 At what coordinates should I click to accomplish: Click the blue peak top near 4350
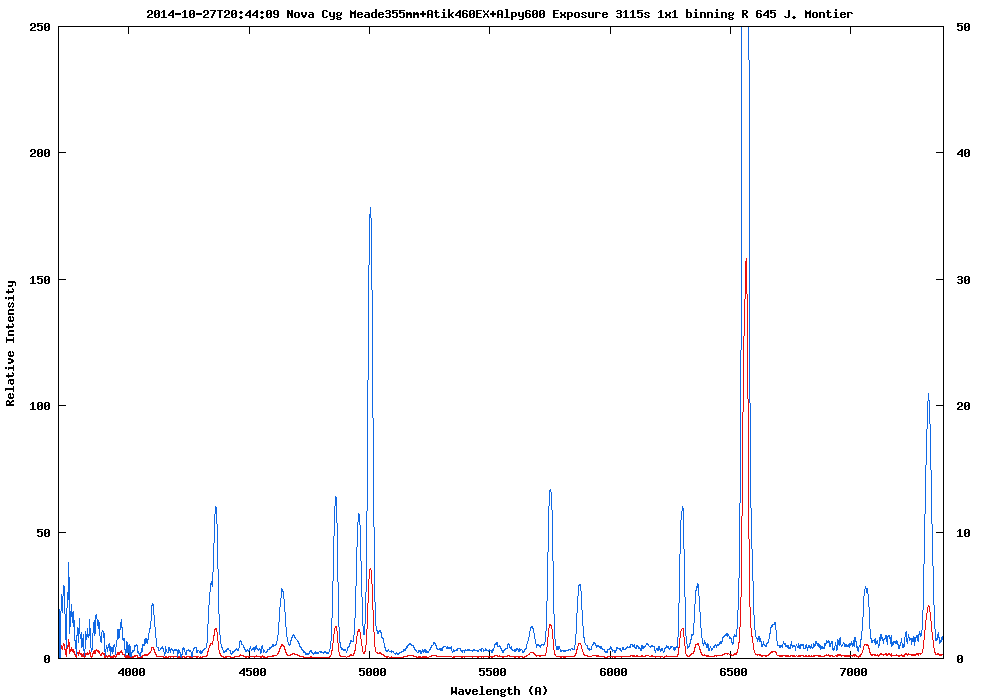click(215, 508)
